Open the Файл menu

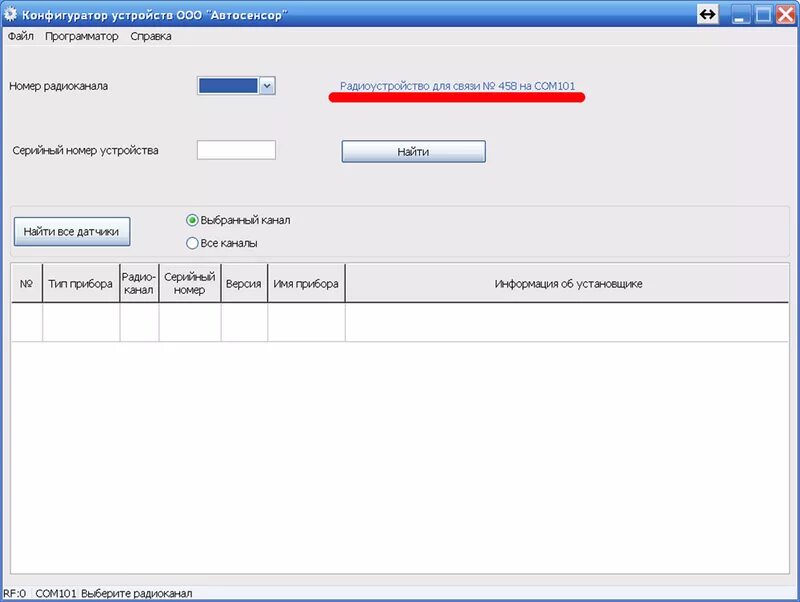[20, 36]
